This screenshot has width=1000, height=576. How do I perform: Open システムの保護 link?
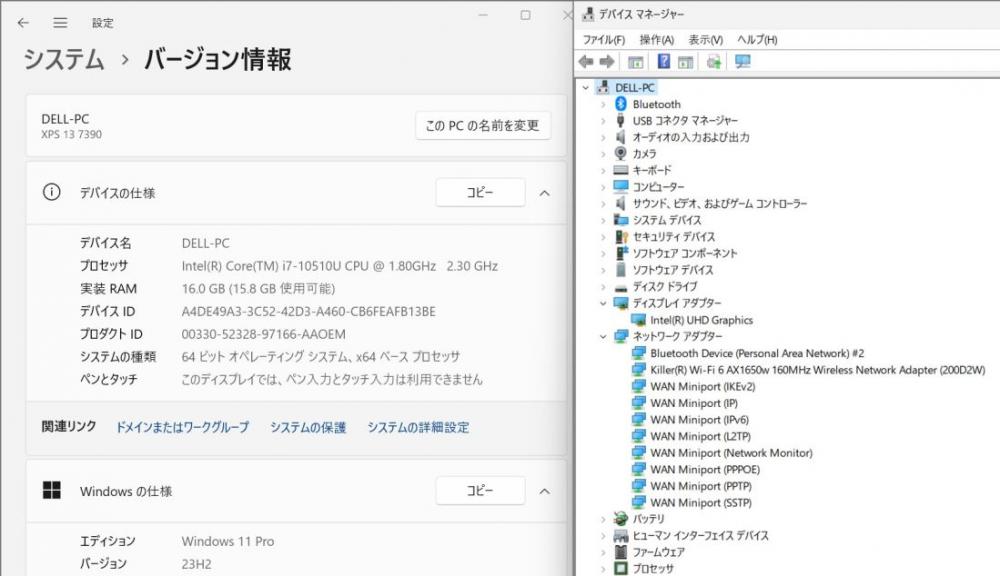click(x=307, y=427)
